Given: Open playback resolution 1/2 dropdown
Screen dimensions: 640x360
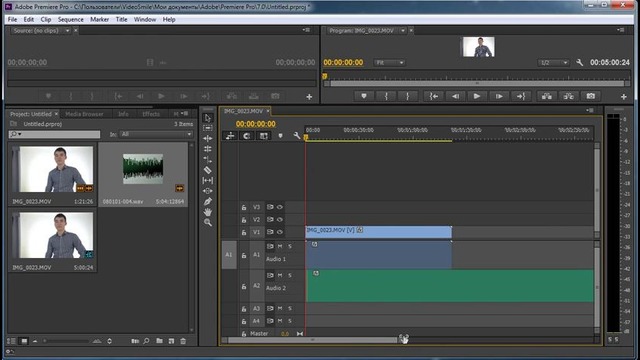Looking at the screenshot, I should pos(553,62).
